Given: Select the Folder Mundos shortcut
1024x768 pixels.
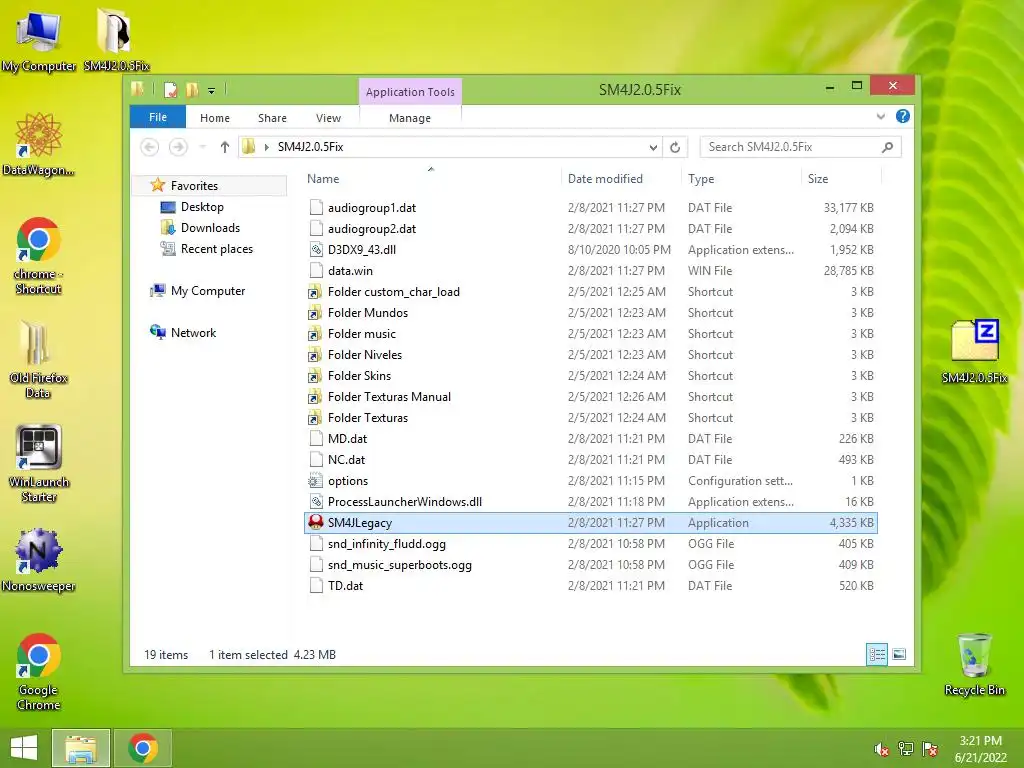Looking at the screenshot, I should coord(590,312).
